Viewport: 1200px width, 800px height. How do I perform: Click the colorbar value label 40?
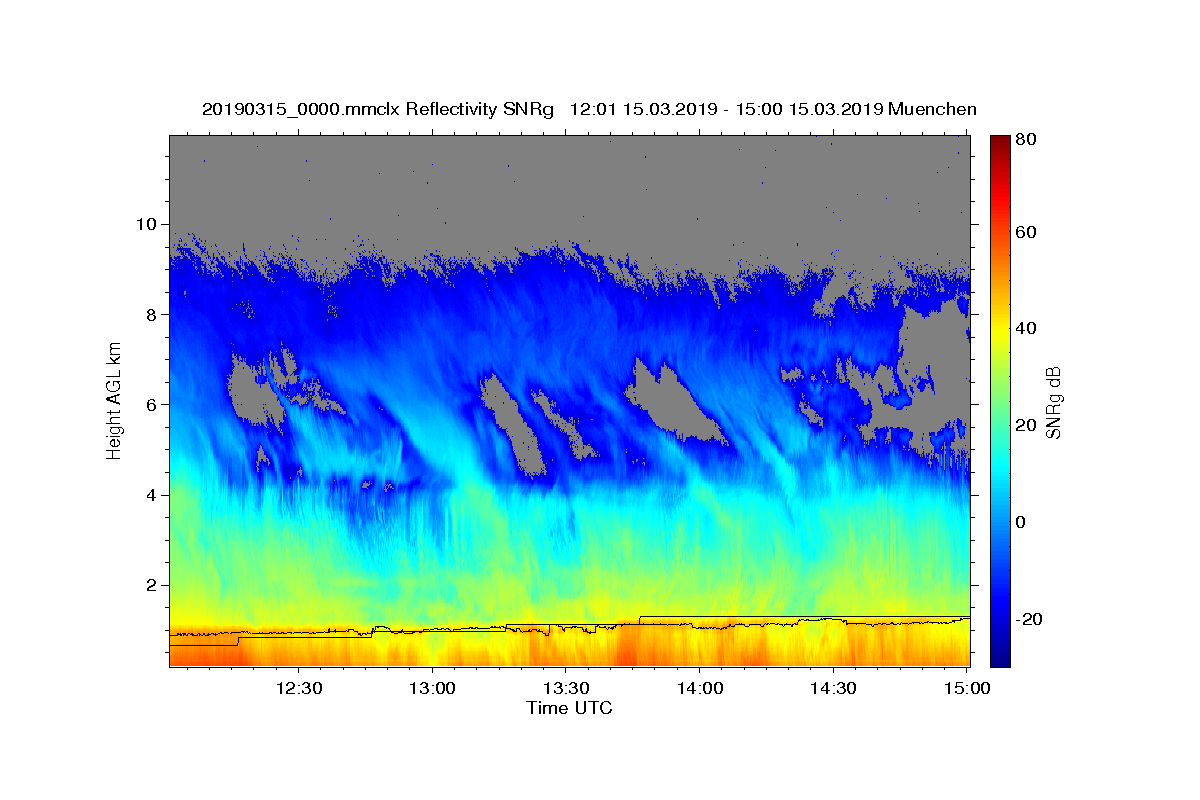click(x=1027, y=329)
